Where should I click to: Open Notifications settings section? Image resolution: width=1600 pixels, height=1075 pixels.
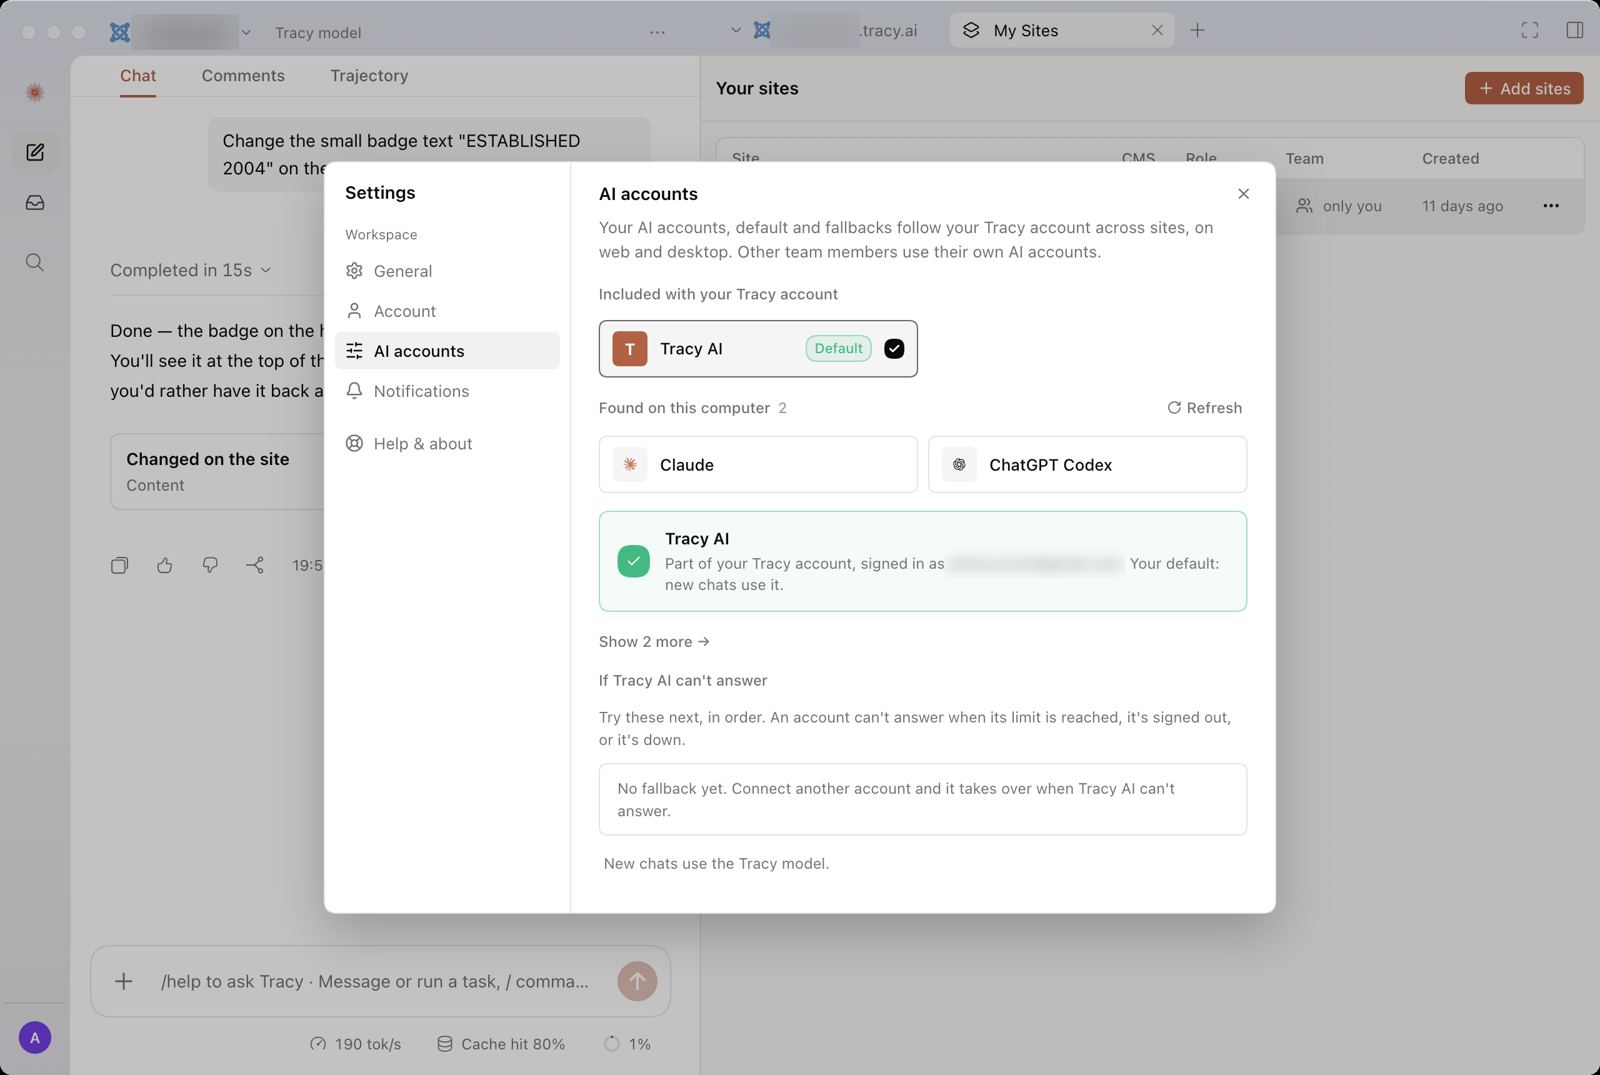(447, 391)
